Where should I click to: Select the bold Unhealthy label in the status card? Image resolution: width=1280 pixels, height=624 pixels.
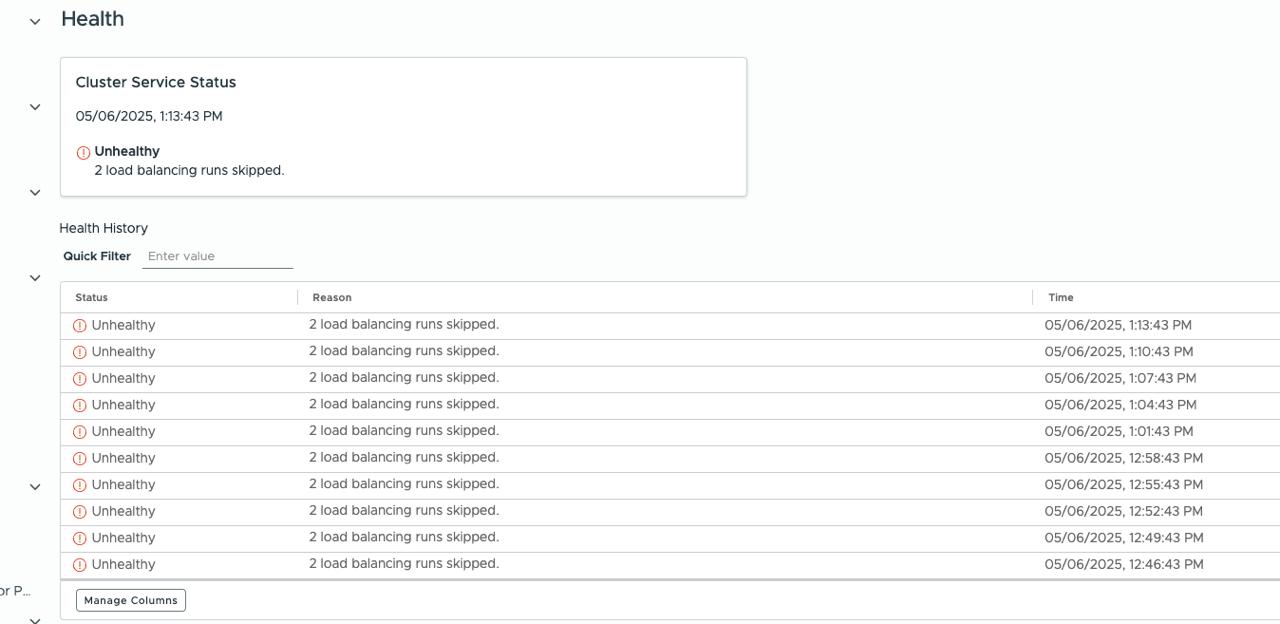[x=127, y=151]
